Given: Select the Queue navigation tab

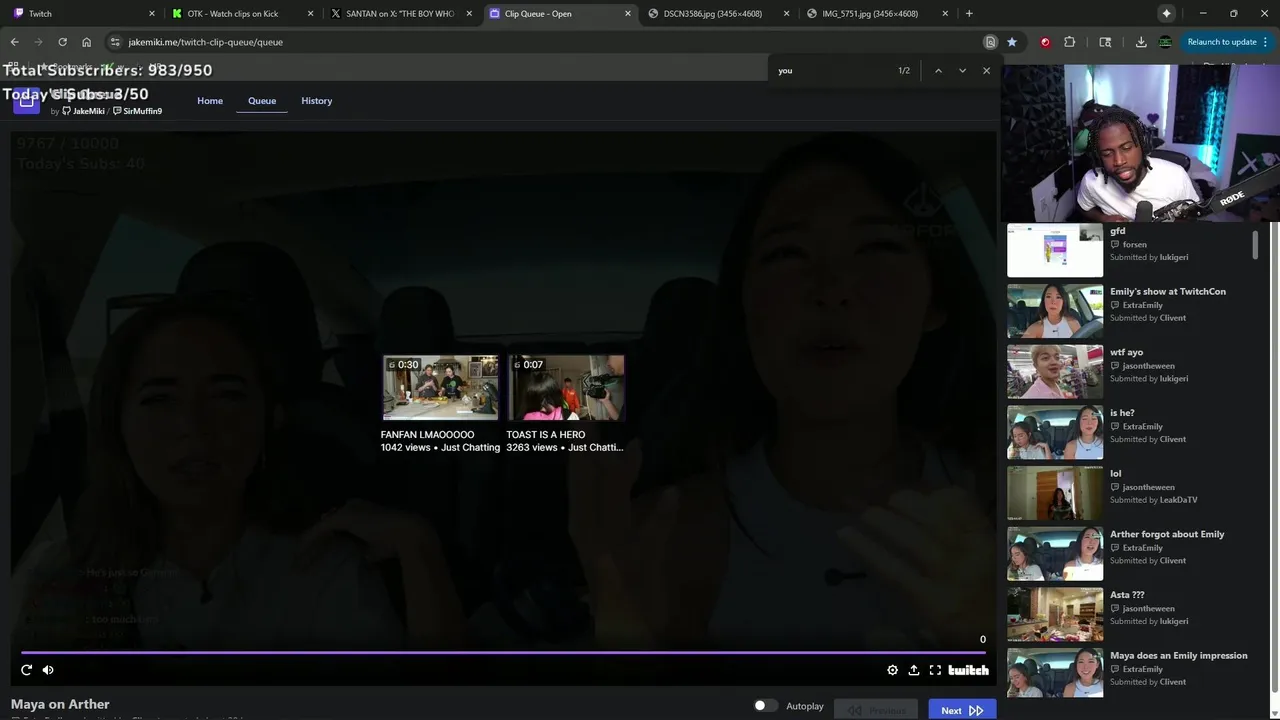Looking at the screenshot, I should click(262, 101).
